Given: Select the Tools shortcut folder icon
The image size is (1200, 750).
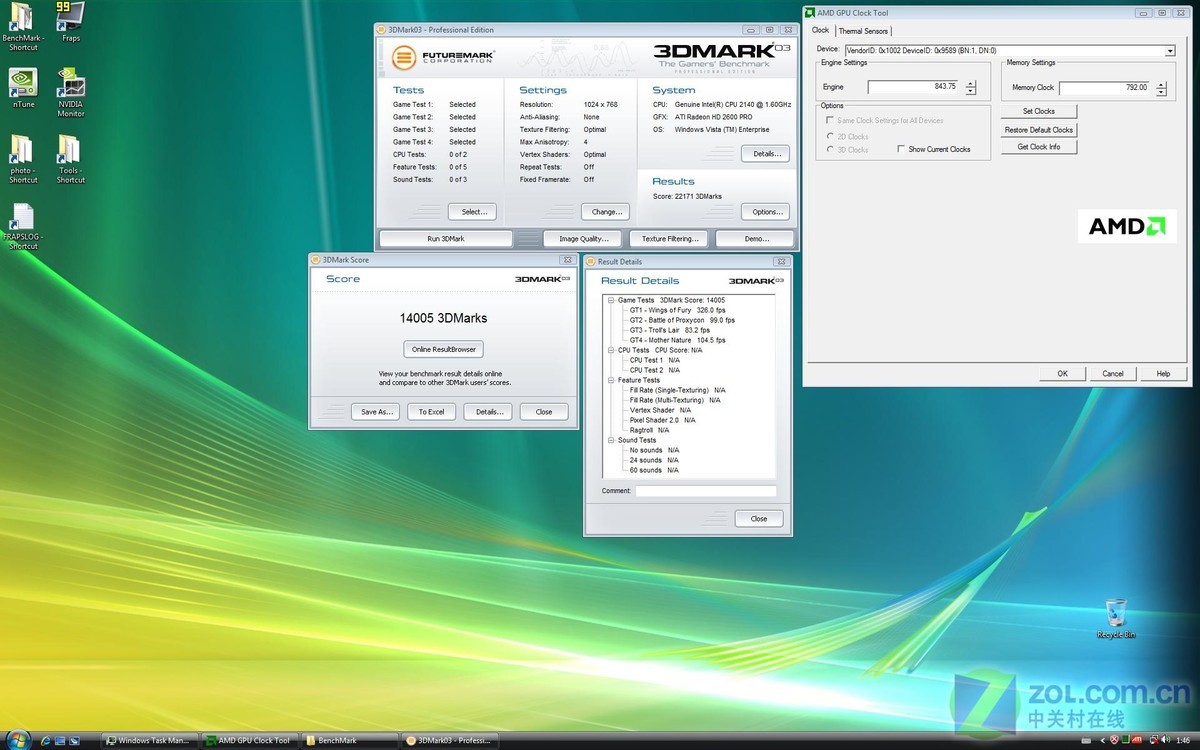Looking at the screenshot, I should click(70, 150).
